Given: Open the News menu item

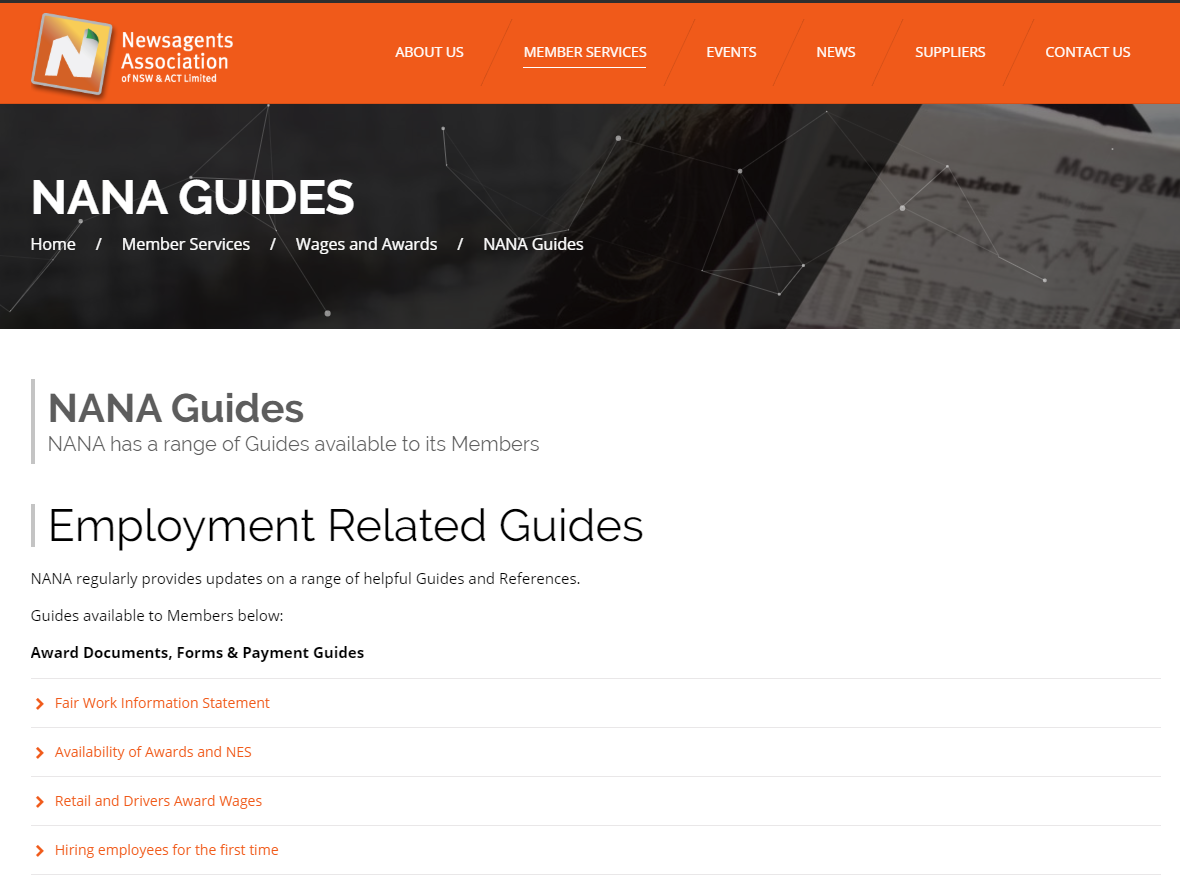Looking at the screenshot, I should coord(835,52).
